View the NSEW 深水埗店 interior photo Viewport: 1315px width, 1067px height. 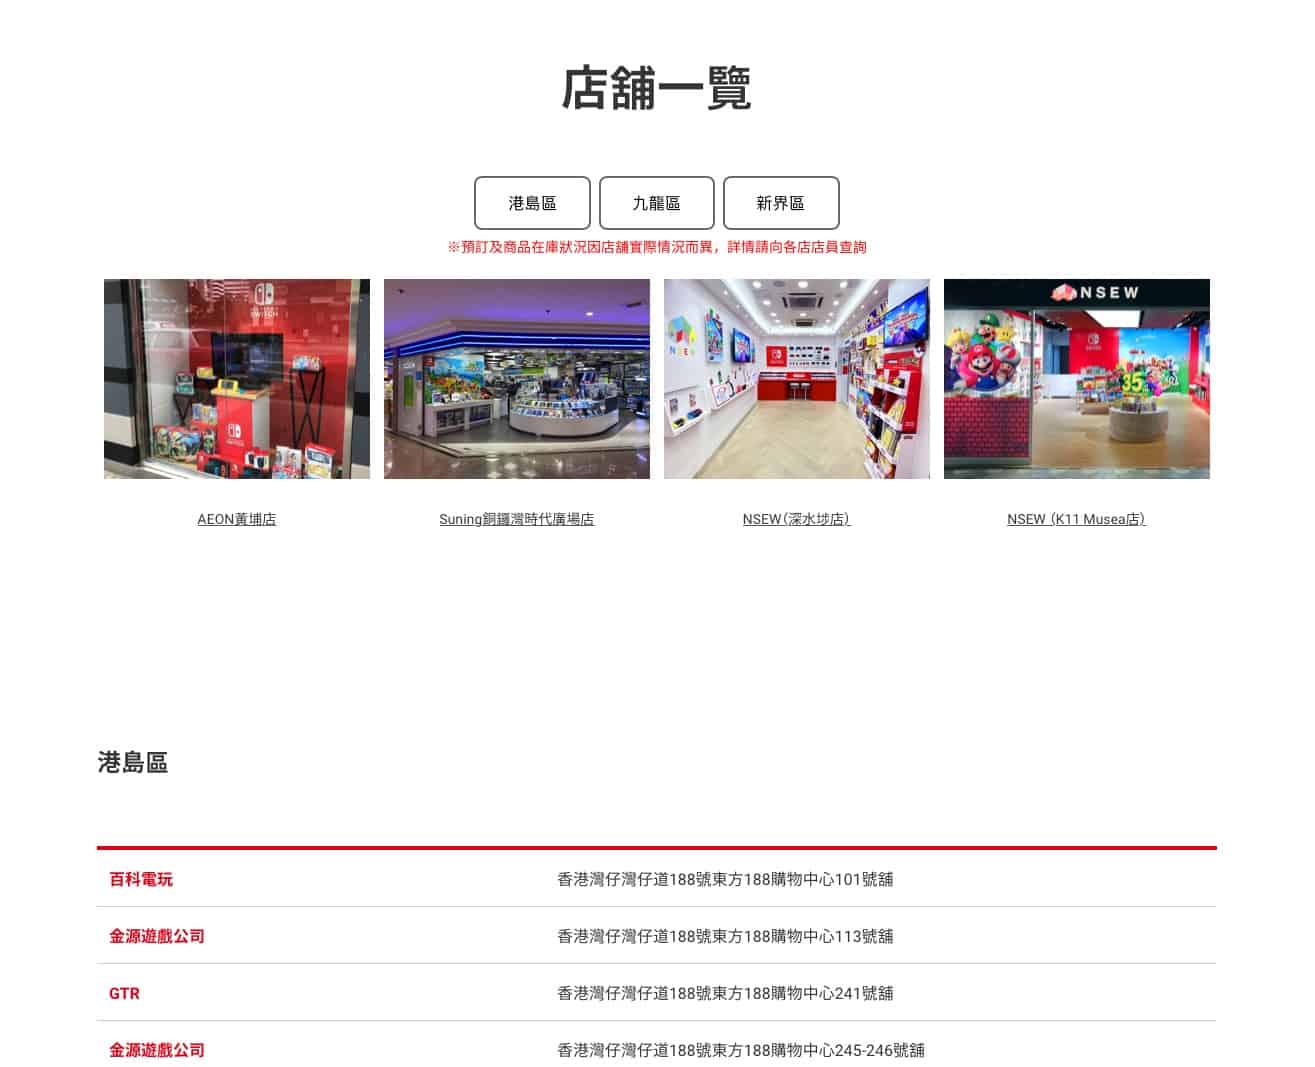pyautogui.click(x=796, y=379)
